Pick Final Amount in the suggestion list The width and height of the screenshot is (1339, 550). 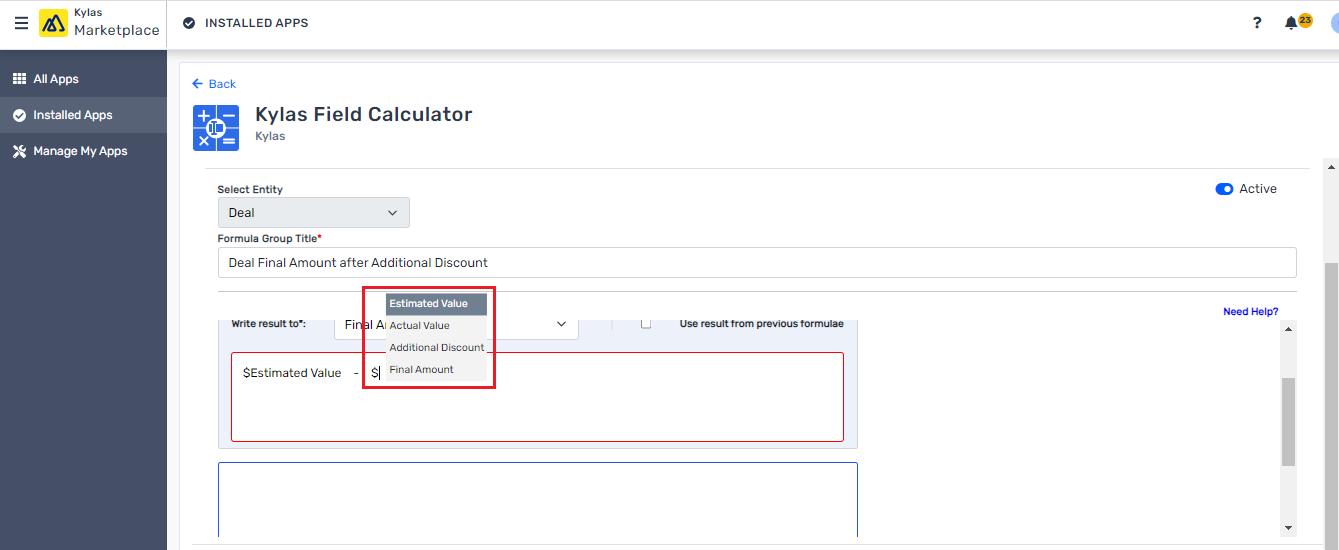point(422,370)
